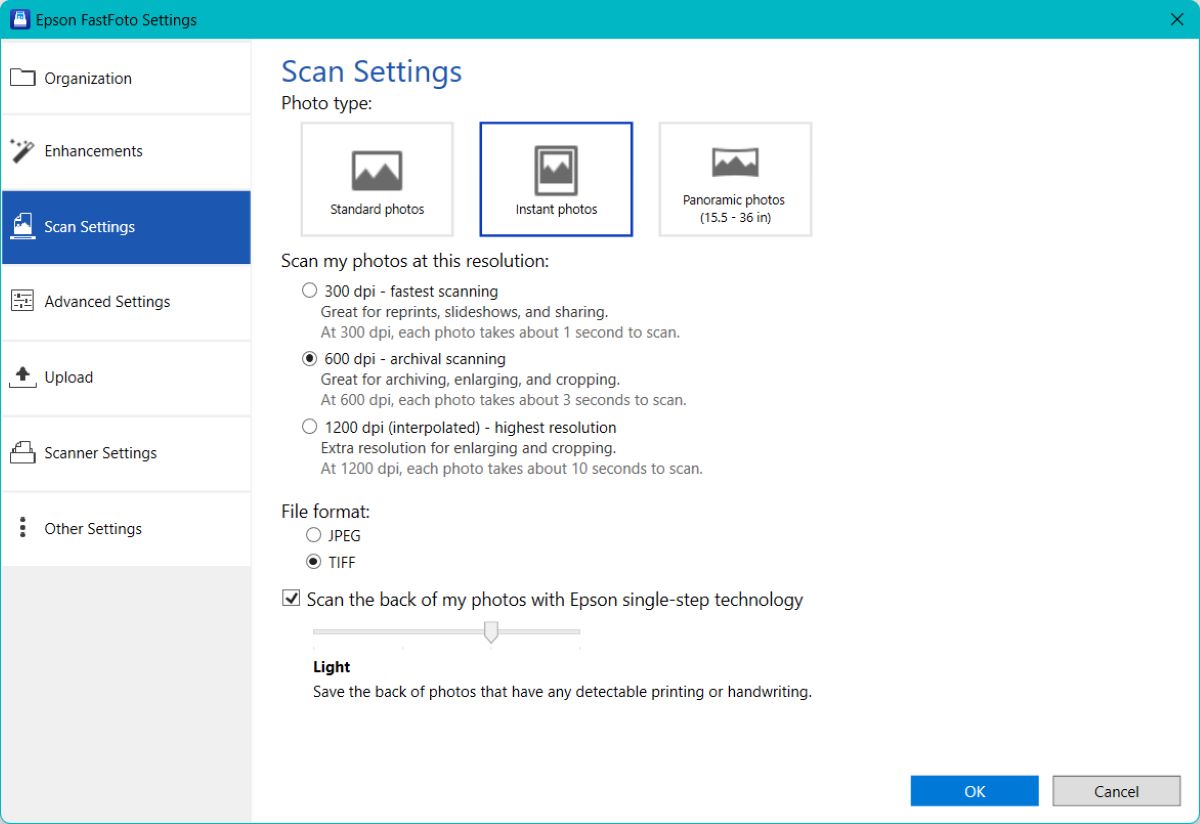Screen dimensions: 1200x824
Task: Open the Scan Settings tab
Action: tap(126, 227)
